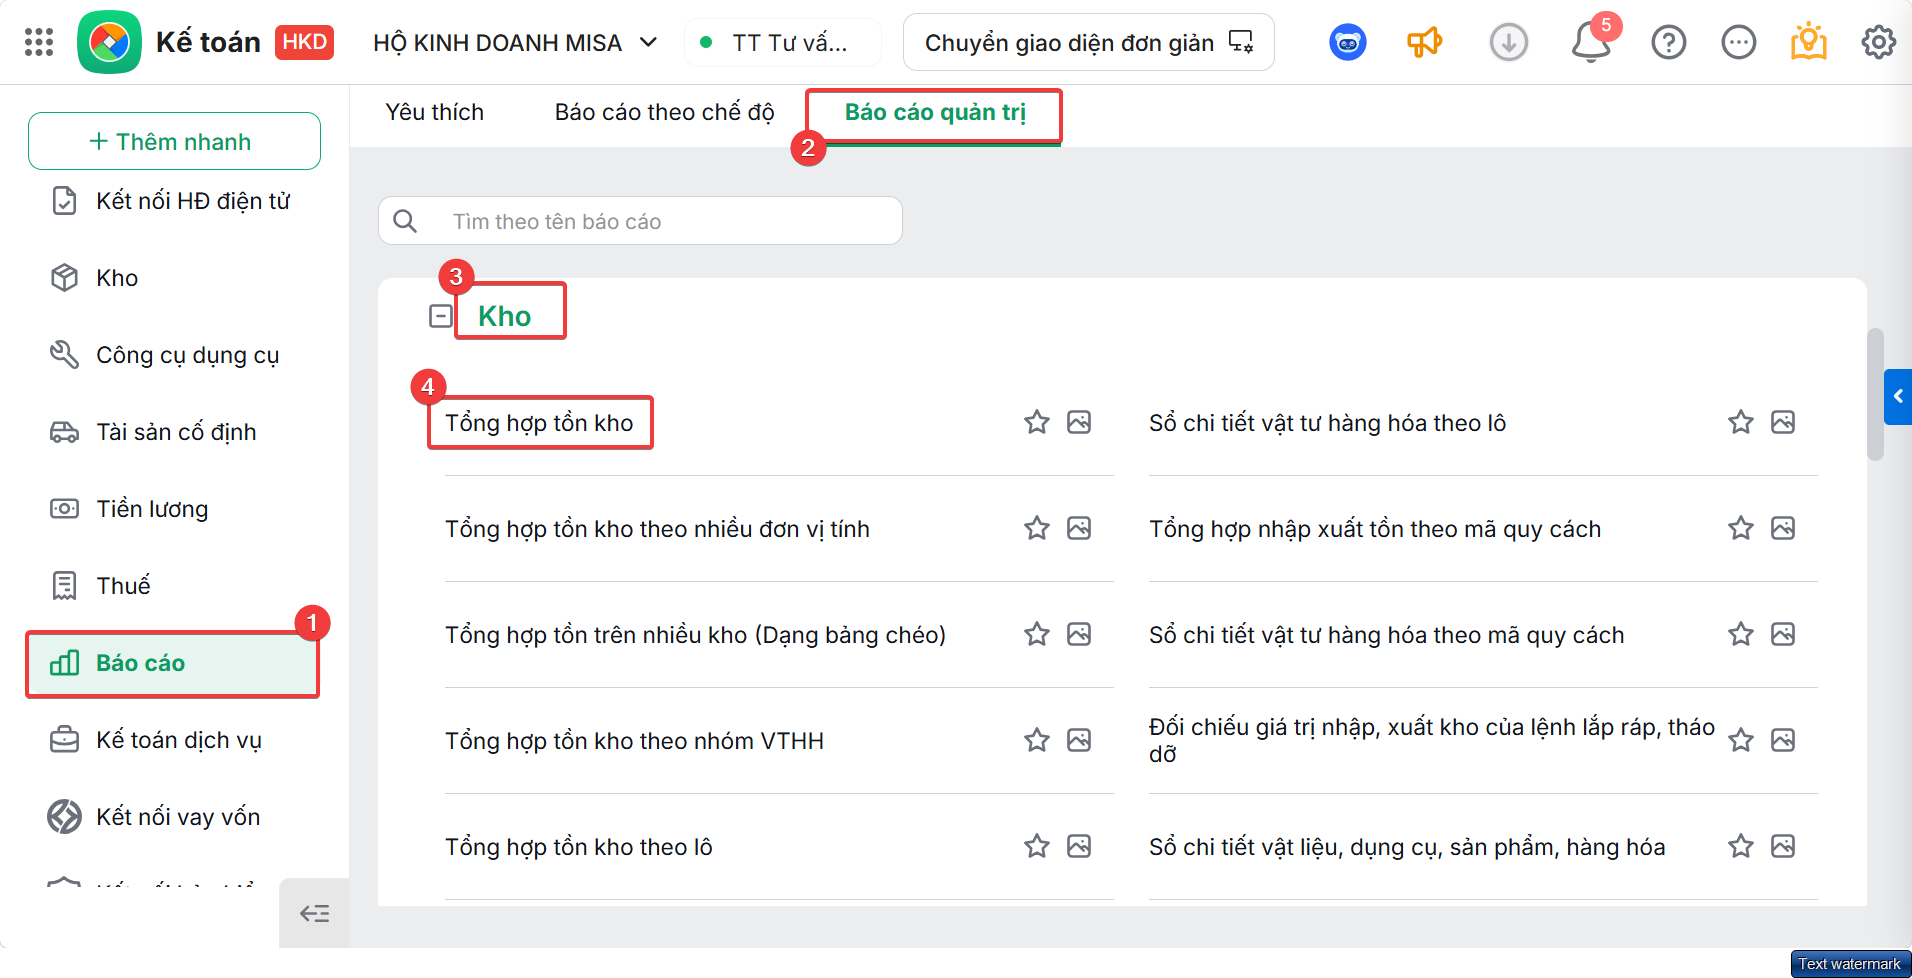Open HỘ KINH DOANH MISA dropdown
Image resolution: width=1912 pixels, height=978 pixels.
[514, 43]
